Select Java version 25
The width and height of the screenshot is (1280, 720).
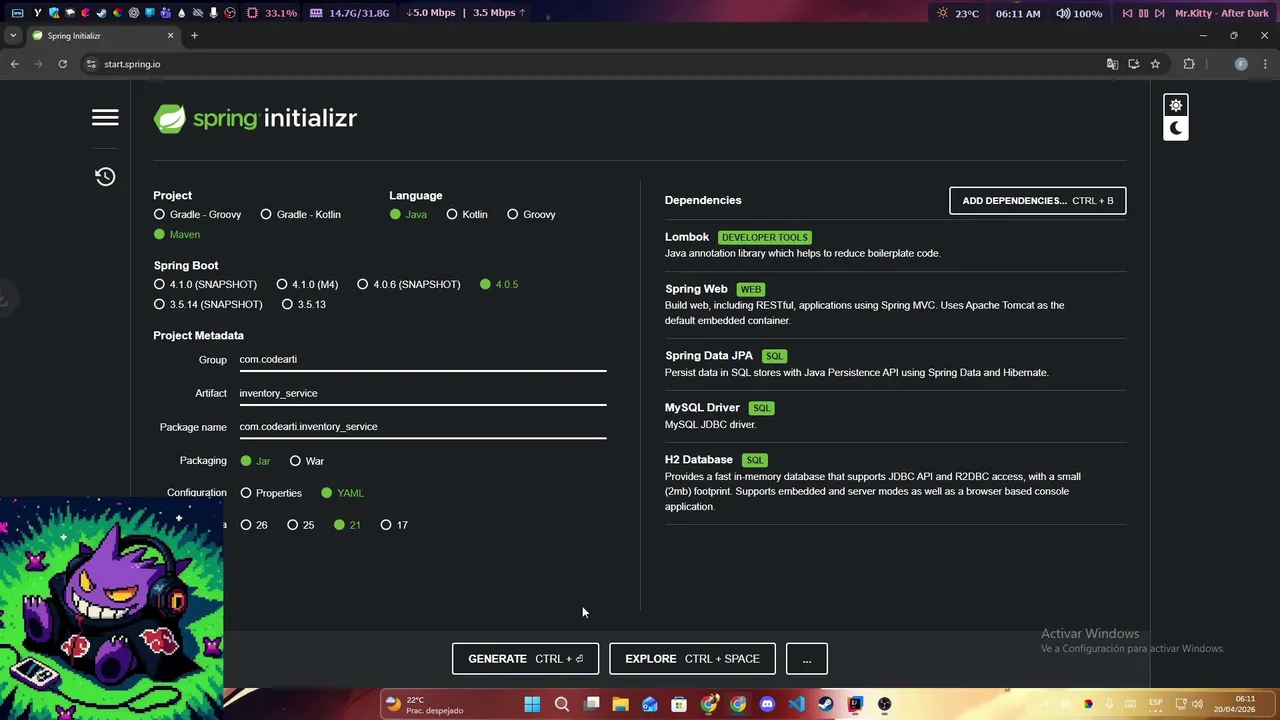coord(301,525)
